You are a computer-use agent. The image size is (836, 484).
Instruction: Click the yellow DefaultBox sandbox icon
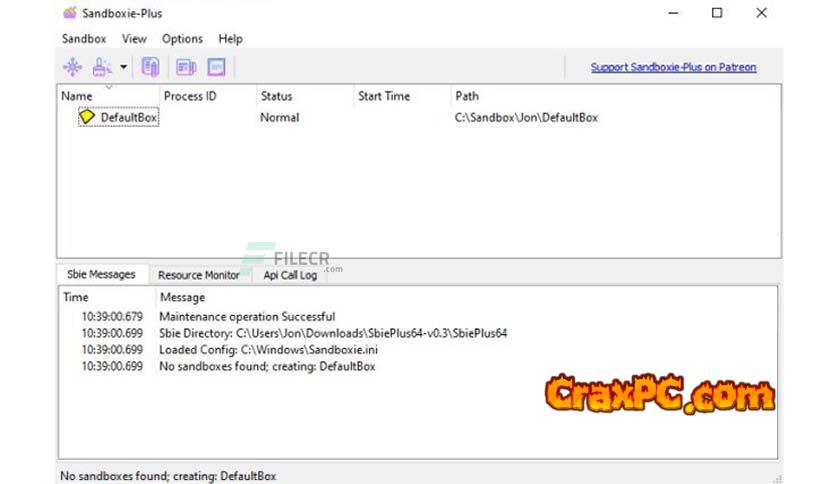point(86,116)
